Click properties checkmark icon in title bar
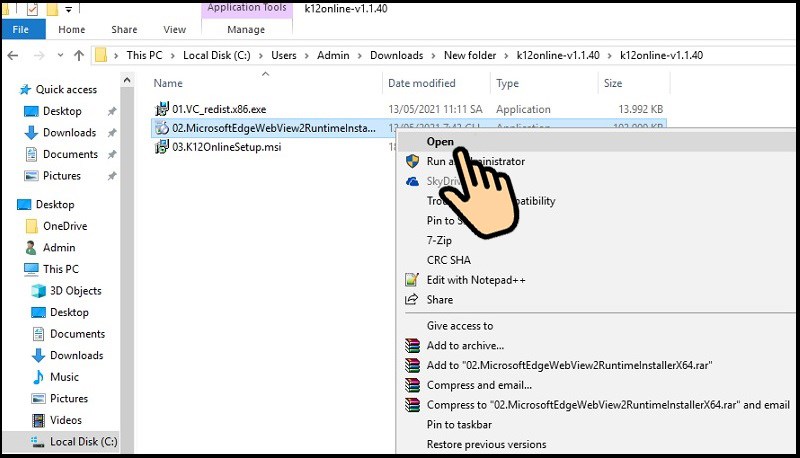 33,9
